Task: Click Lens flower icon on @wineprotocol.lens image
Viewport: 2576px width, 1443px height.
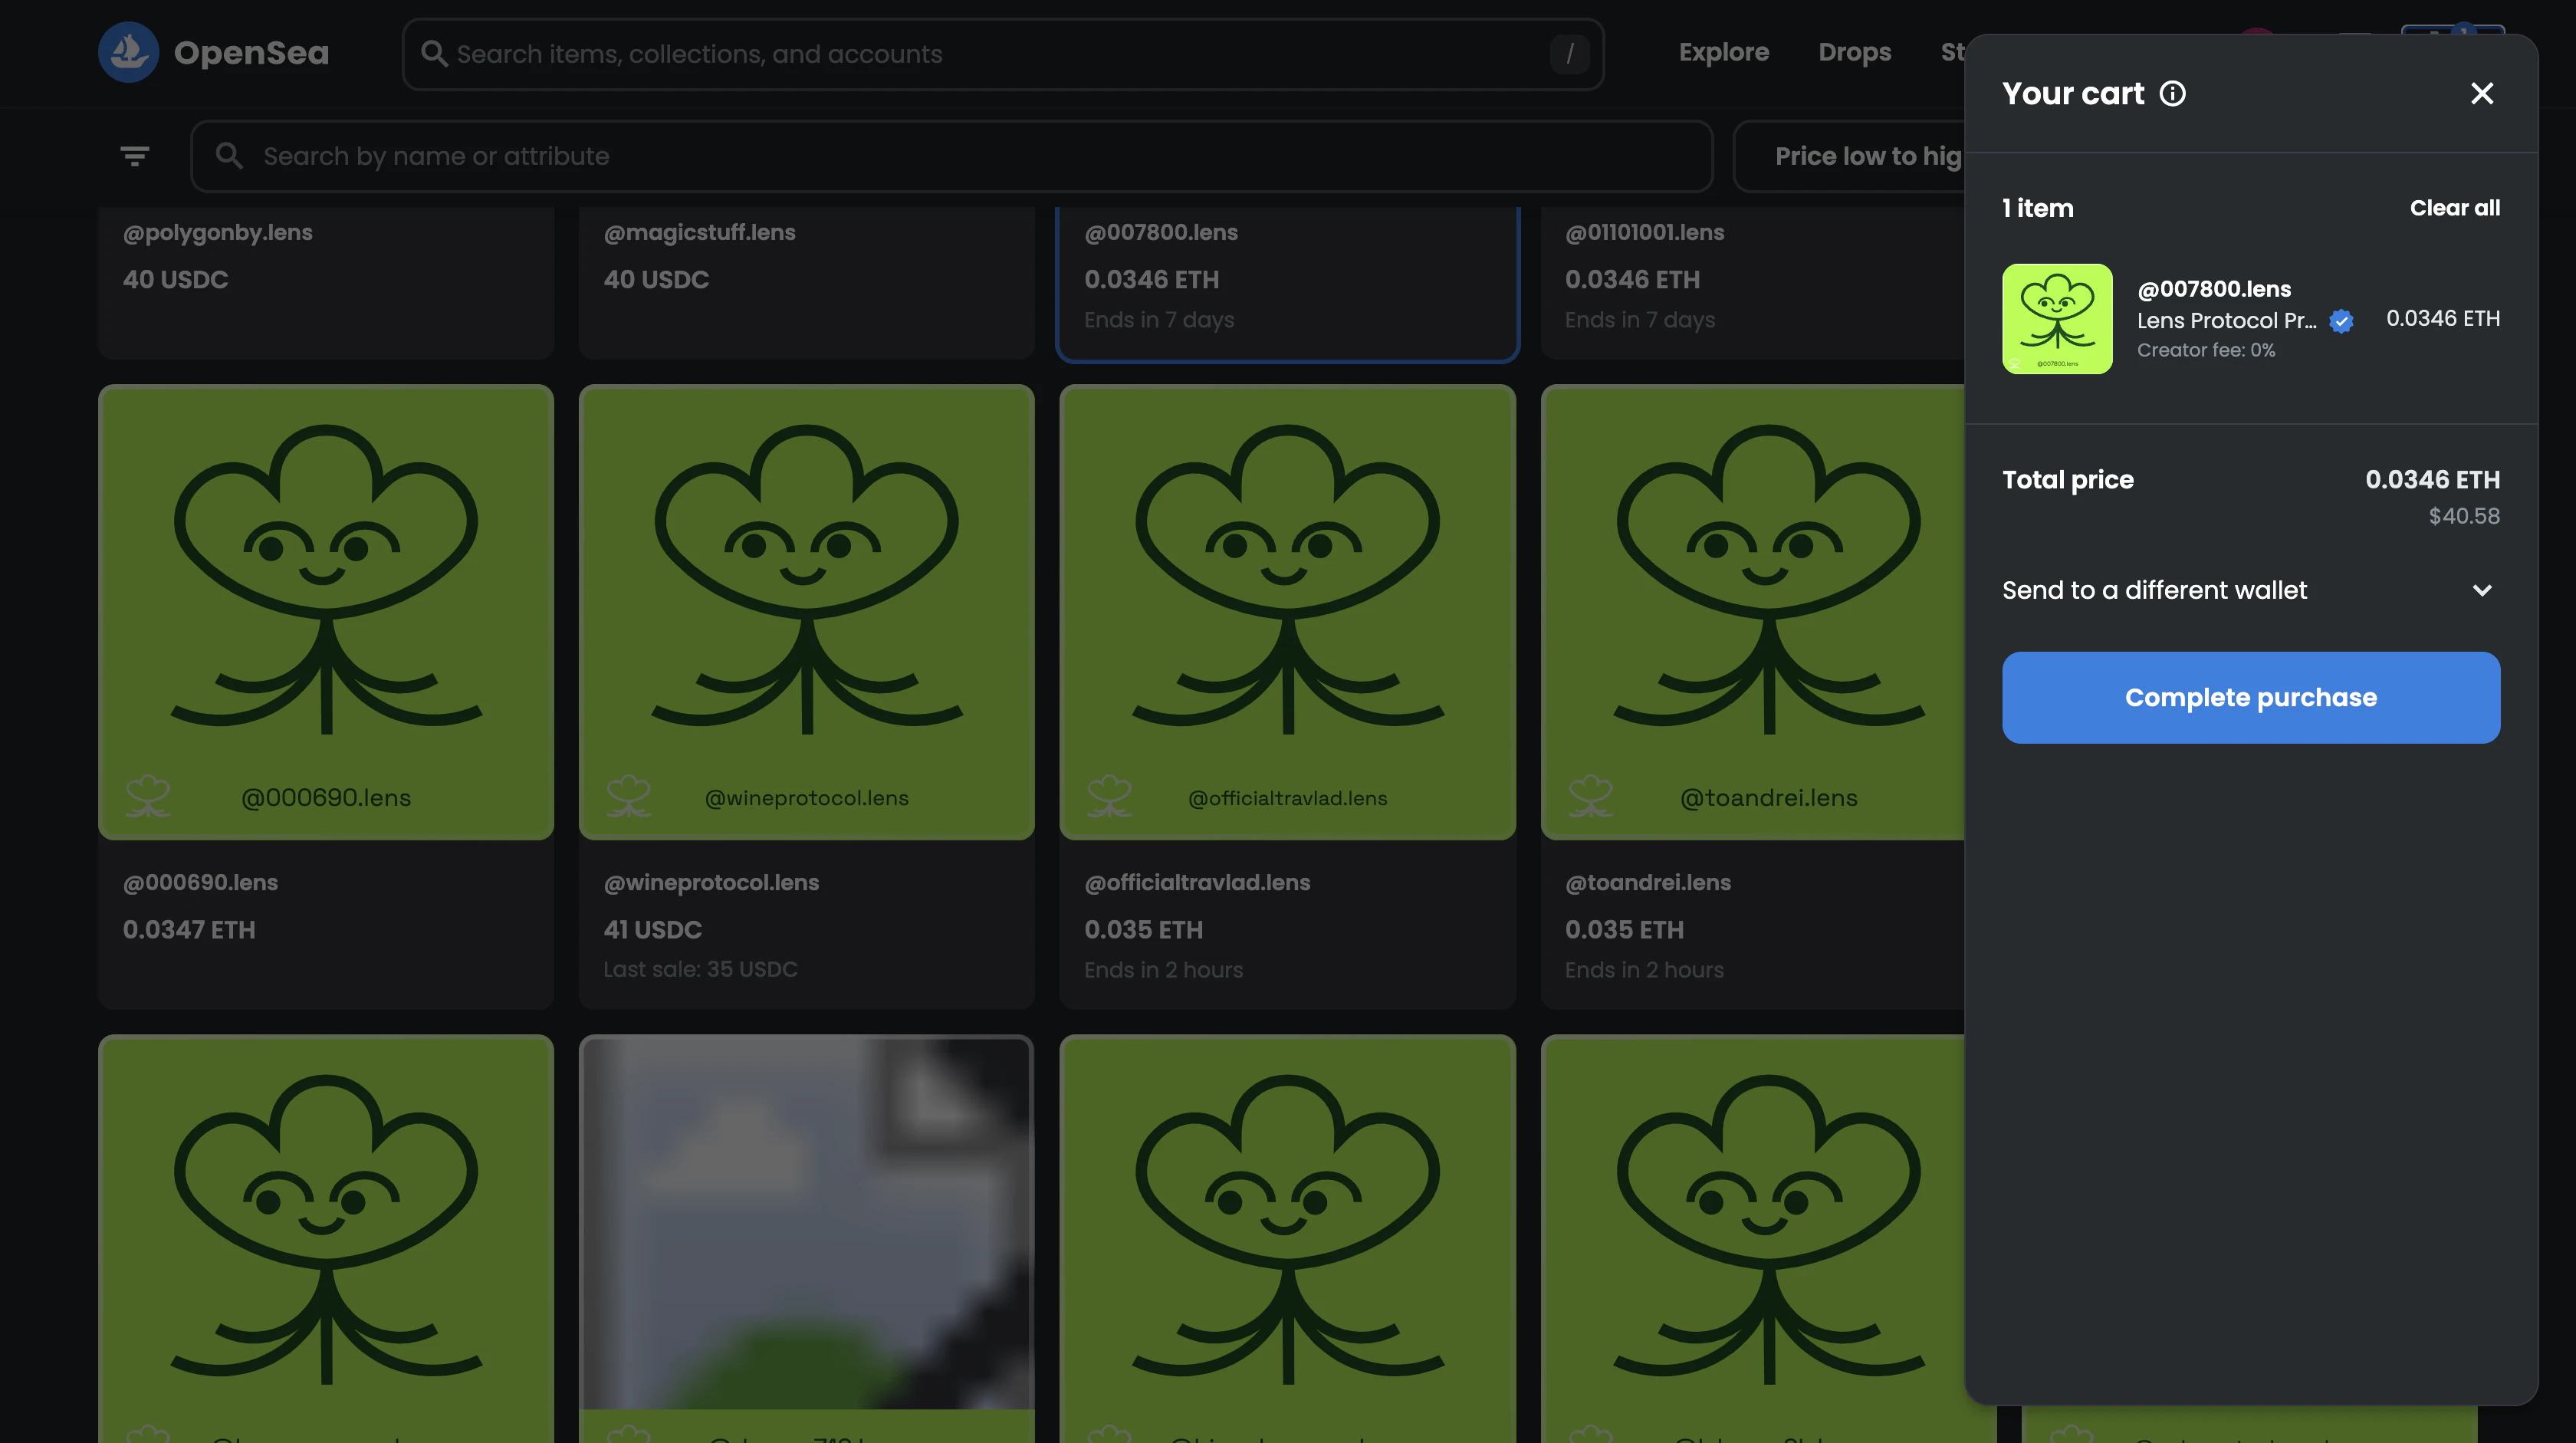Action: pos(629,796)
